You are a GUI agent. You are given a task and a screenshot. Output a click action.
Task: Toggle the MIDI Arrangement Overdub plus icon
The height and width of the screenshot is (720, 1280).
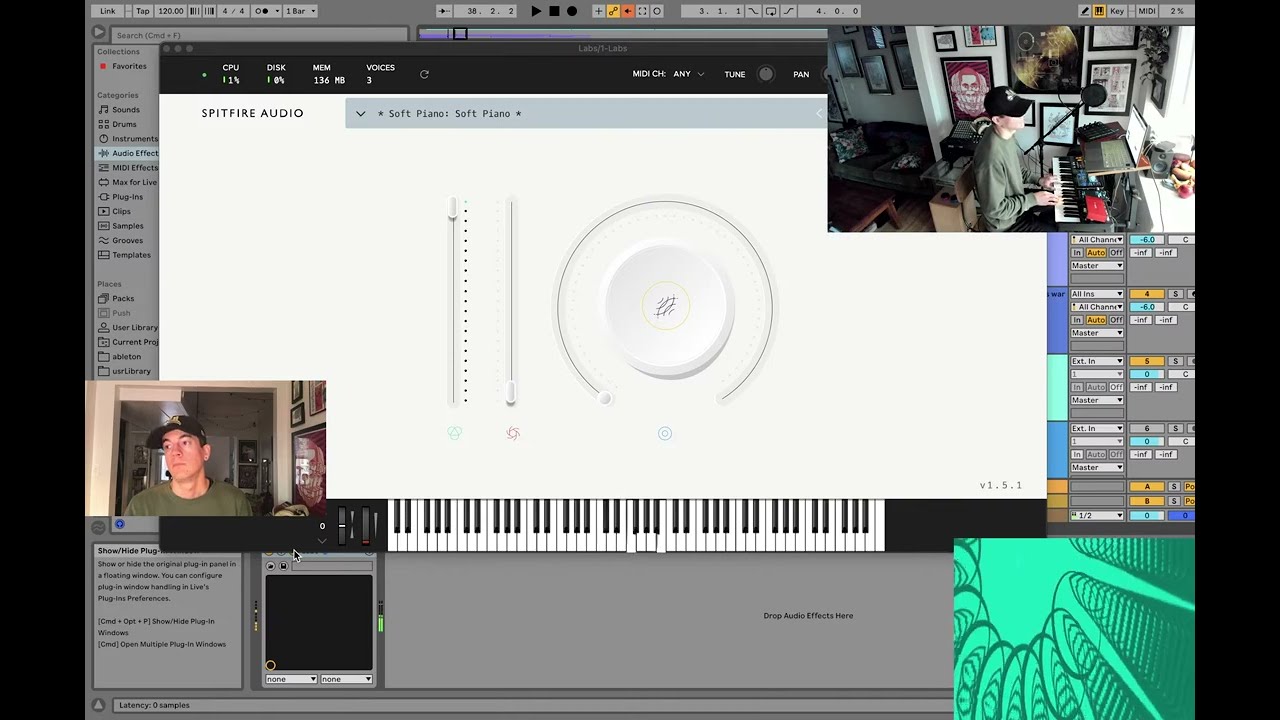point(598,11)
